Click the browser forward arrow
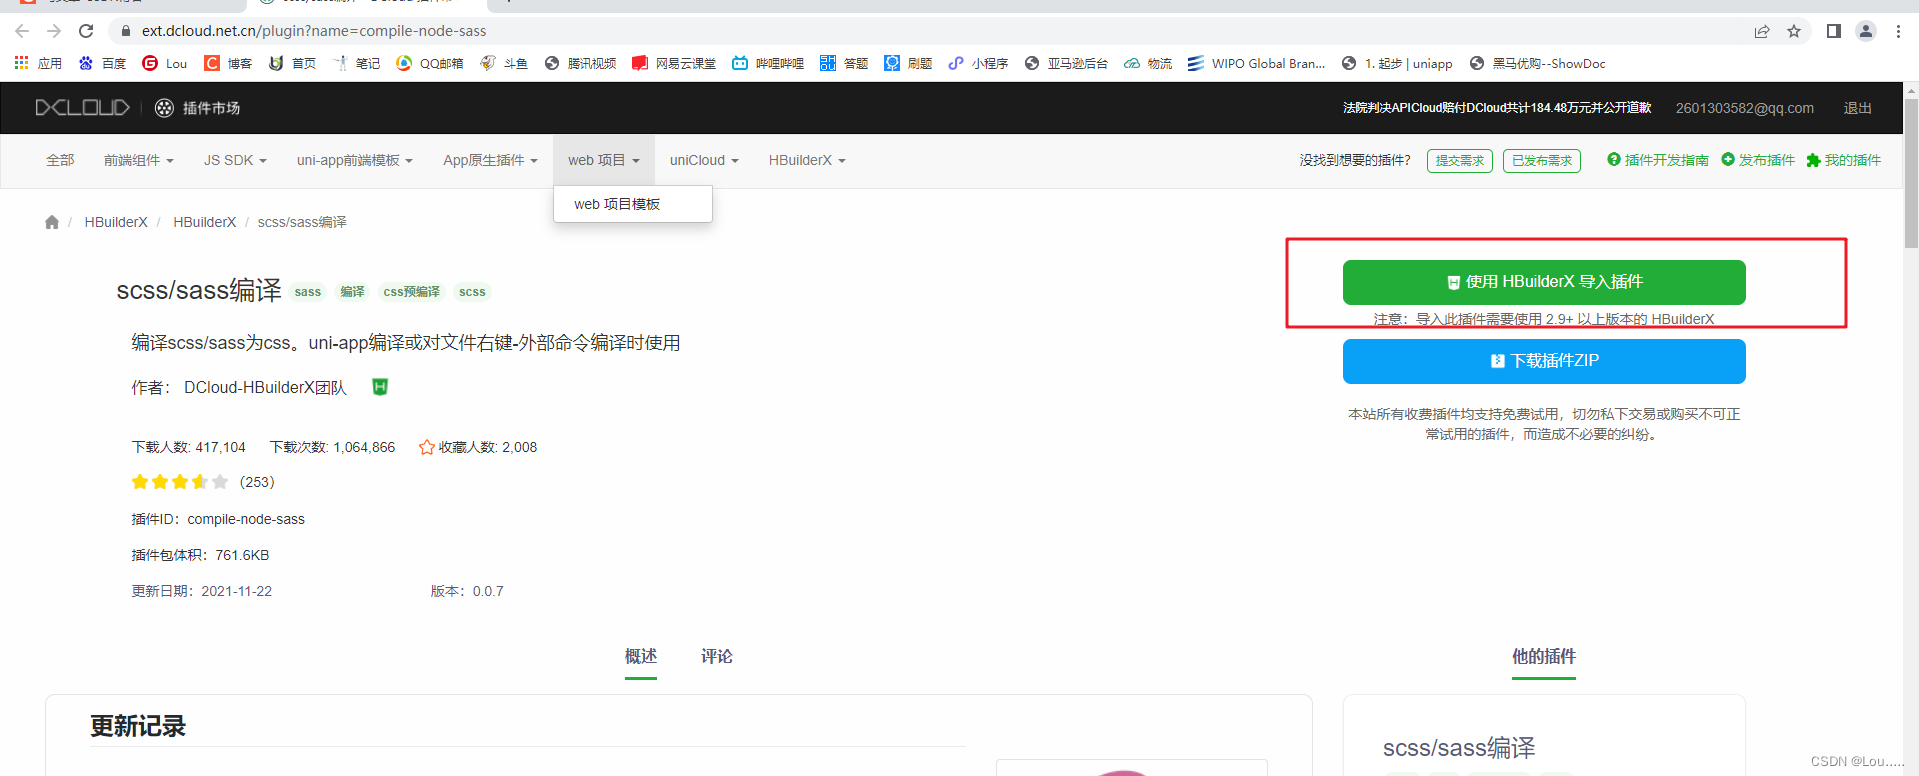The width and height of the screenshot is (1919, 776). click(x=54, y=31)
